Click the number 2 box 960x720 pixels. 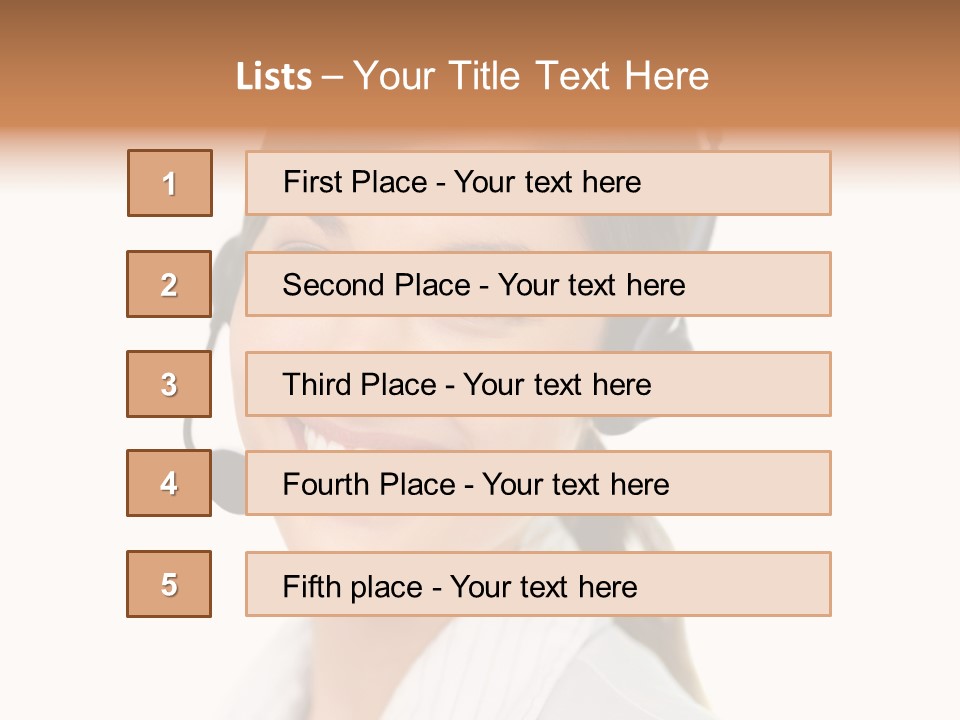169,284
